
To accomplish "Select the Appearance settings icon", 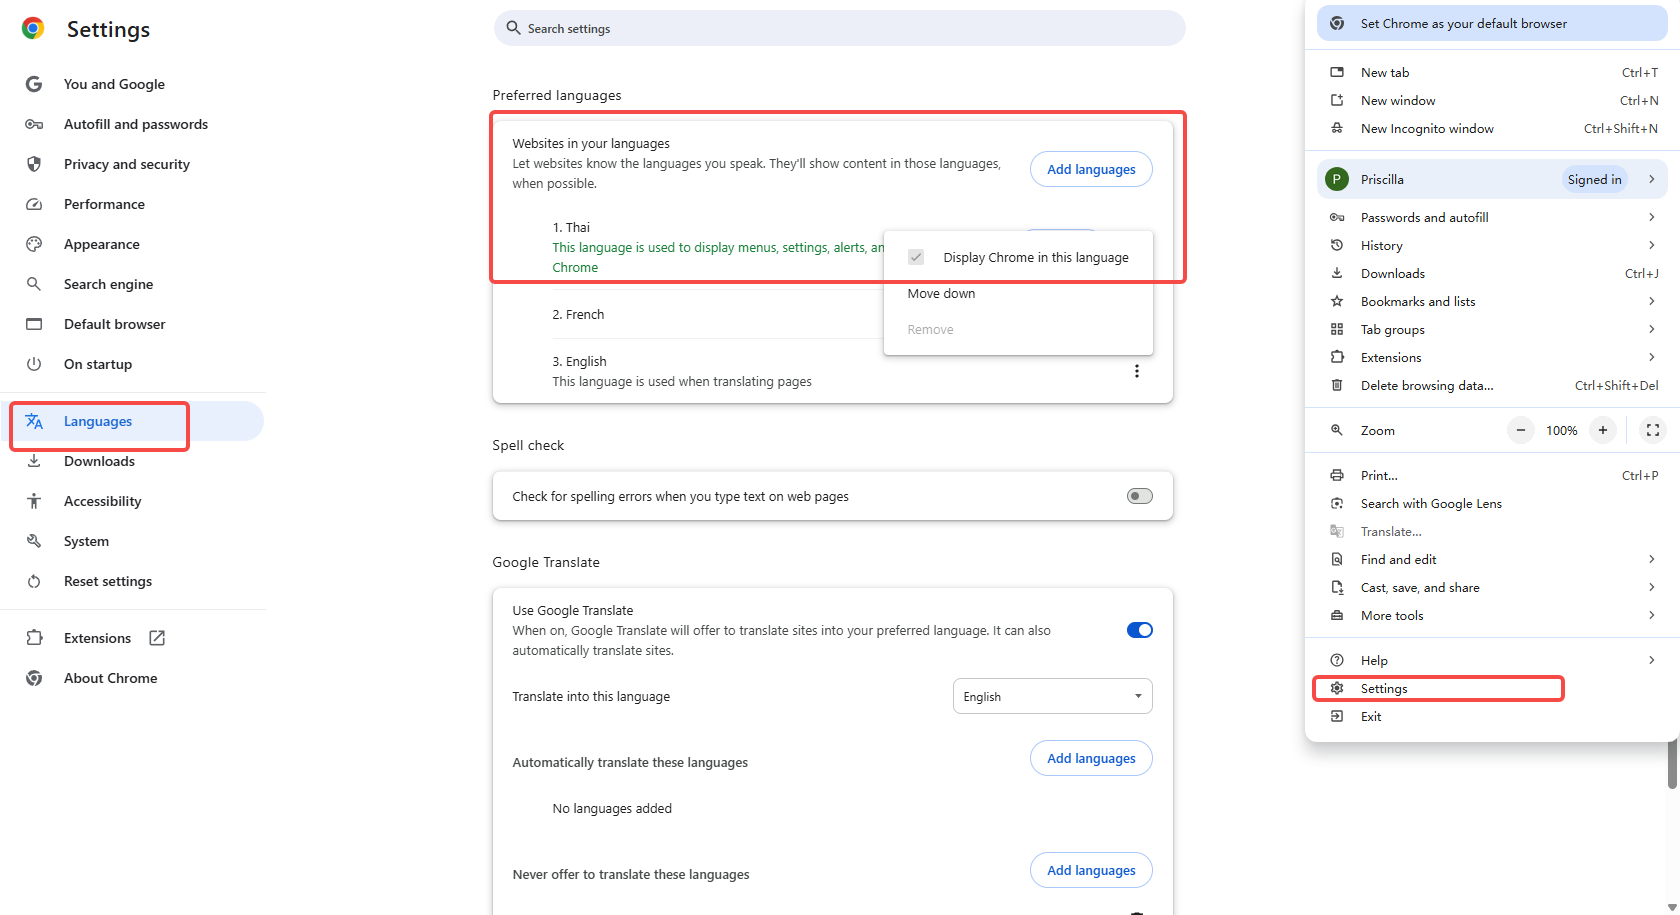I will coord(33,243).
